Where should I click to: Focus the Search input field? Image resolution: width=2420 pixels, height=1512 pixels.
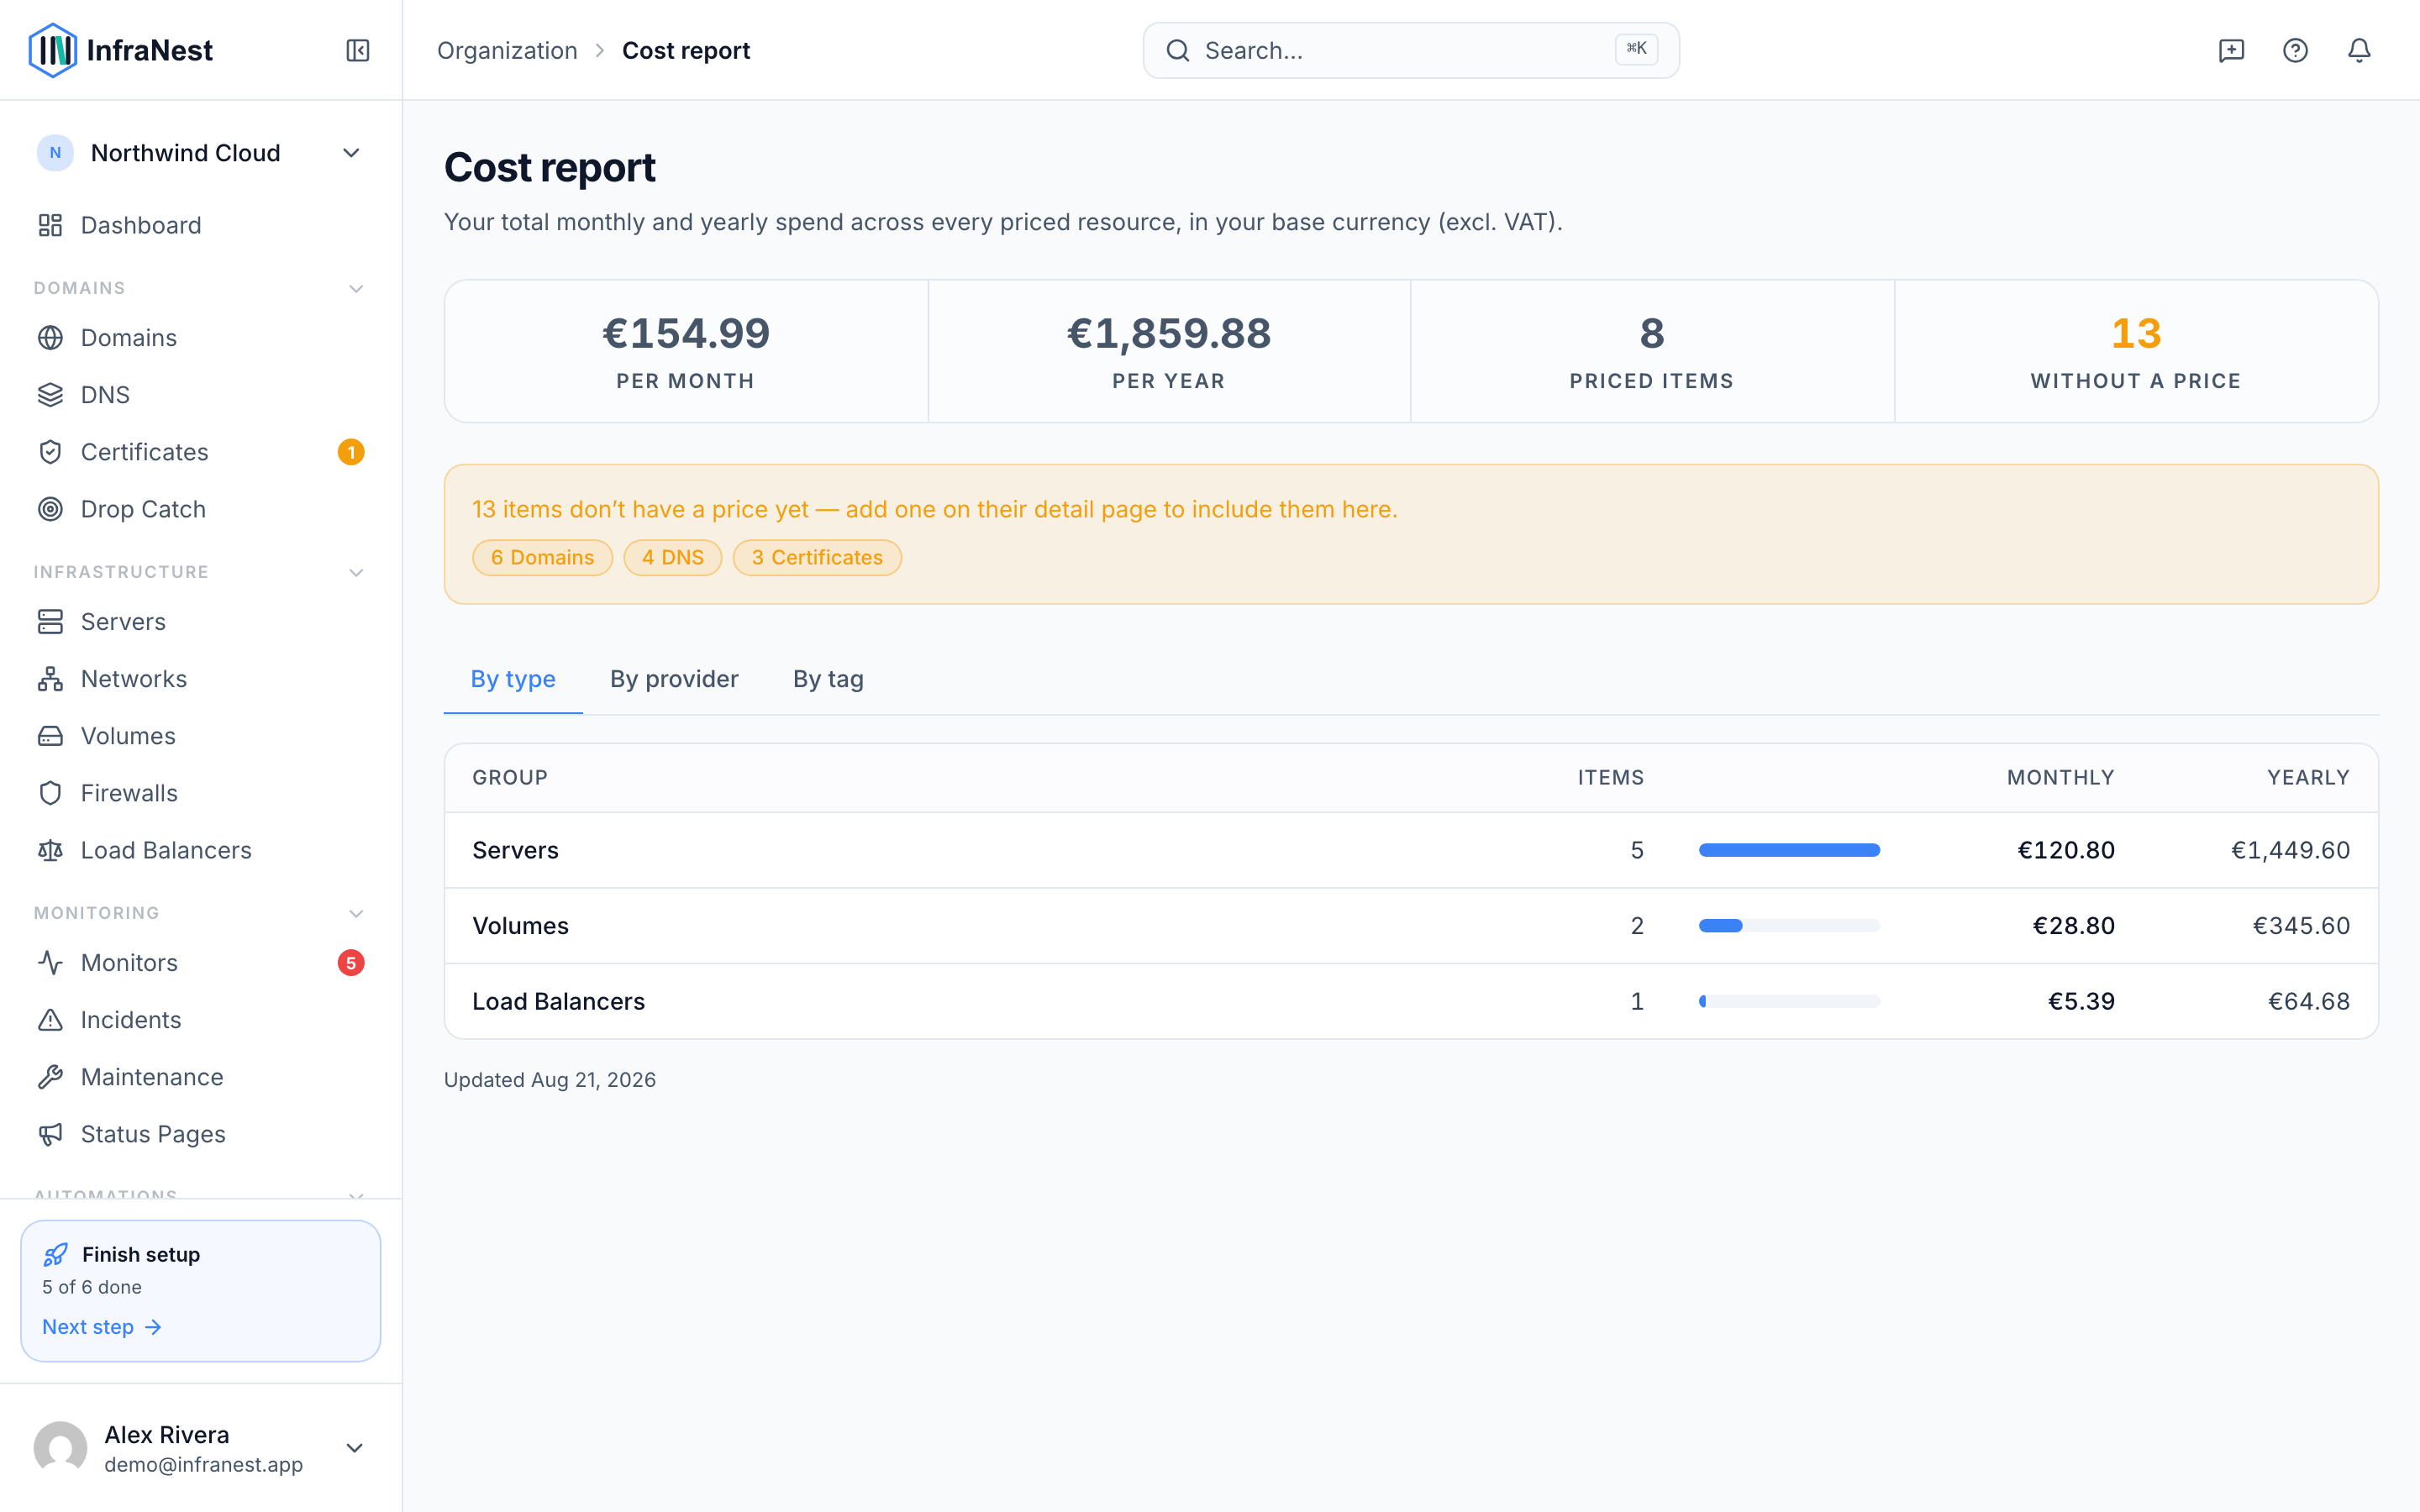(x=1411, y=50)
